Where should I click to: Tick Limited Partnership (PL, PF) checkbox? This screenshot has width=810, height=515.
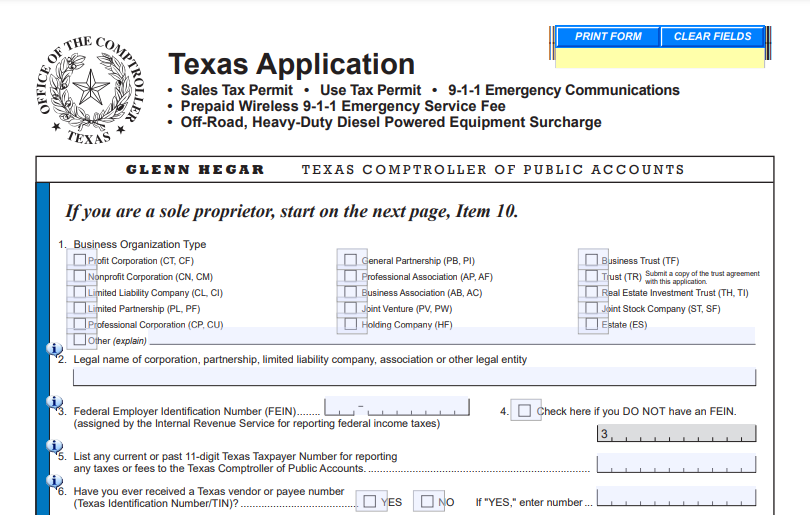[80, 308]
